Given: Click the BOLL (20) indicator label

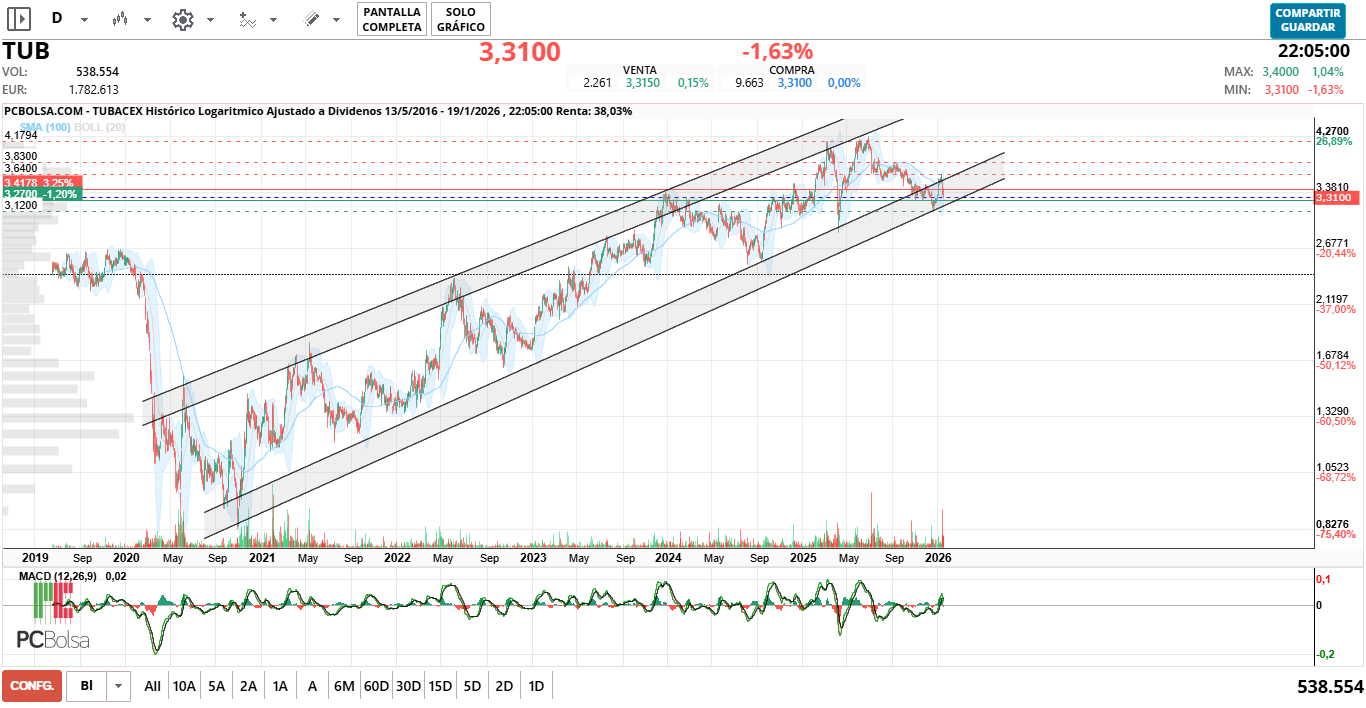Looking at the screenshot, I should point(99,127).
